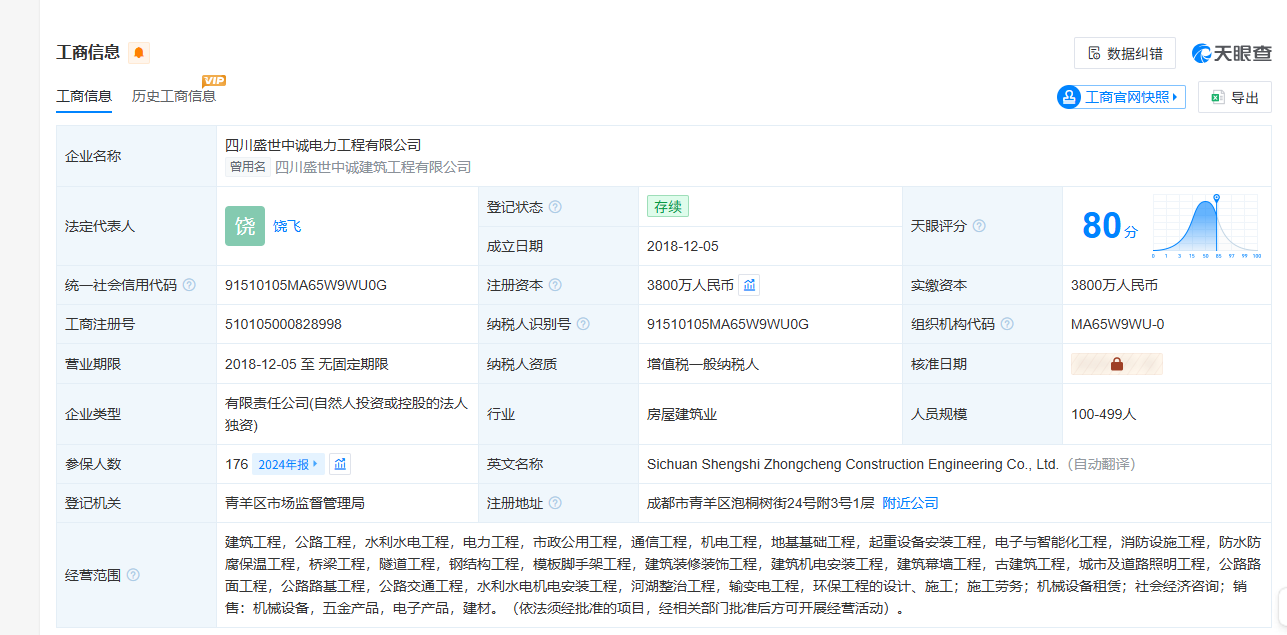Click the 天眼查 logo
Viewport: 1287px width, 635px height.
(x=1231, y=53)
